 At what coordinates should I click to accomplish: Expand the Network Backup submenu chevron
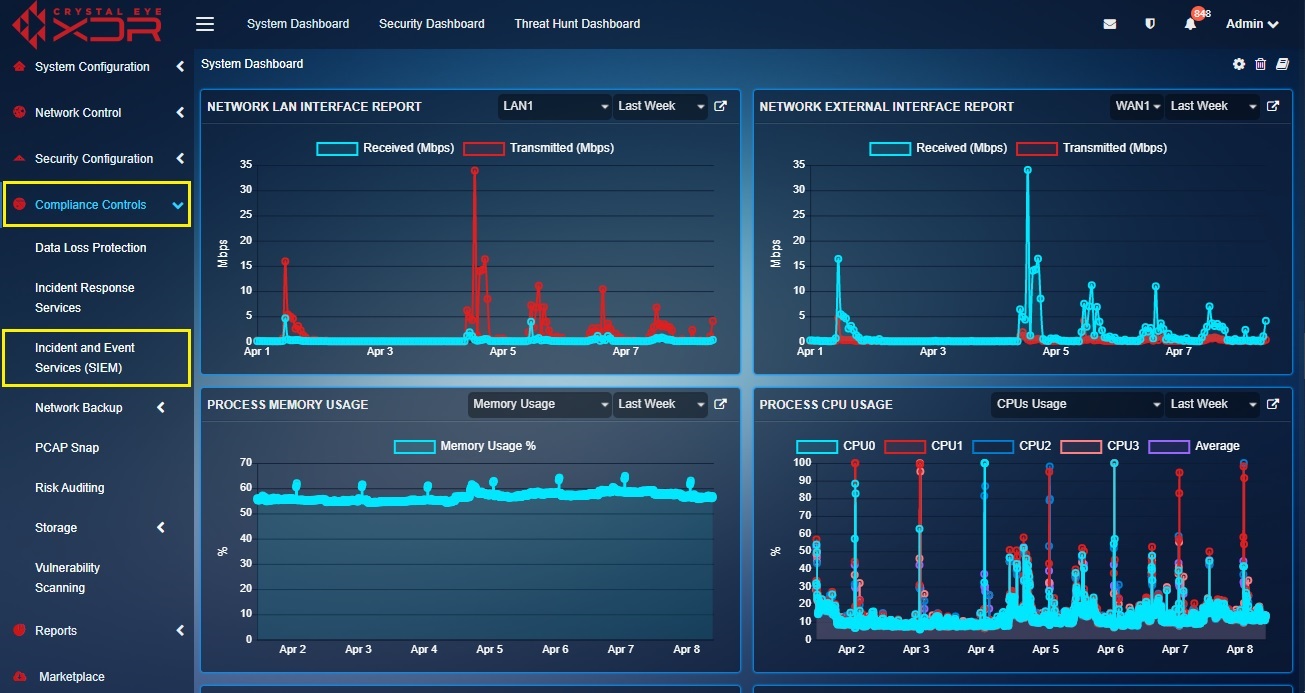[161, 408]
